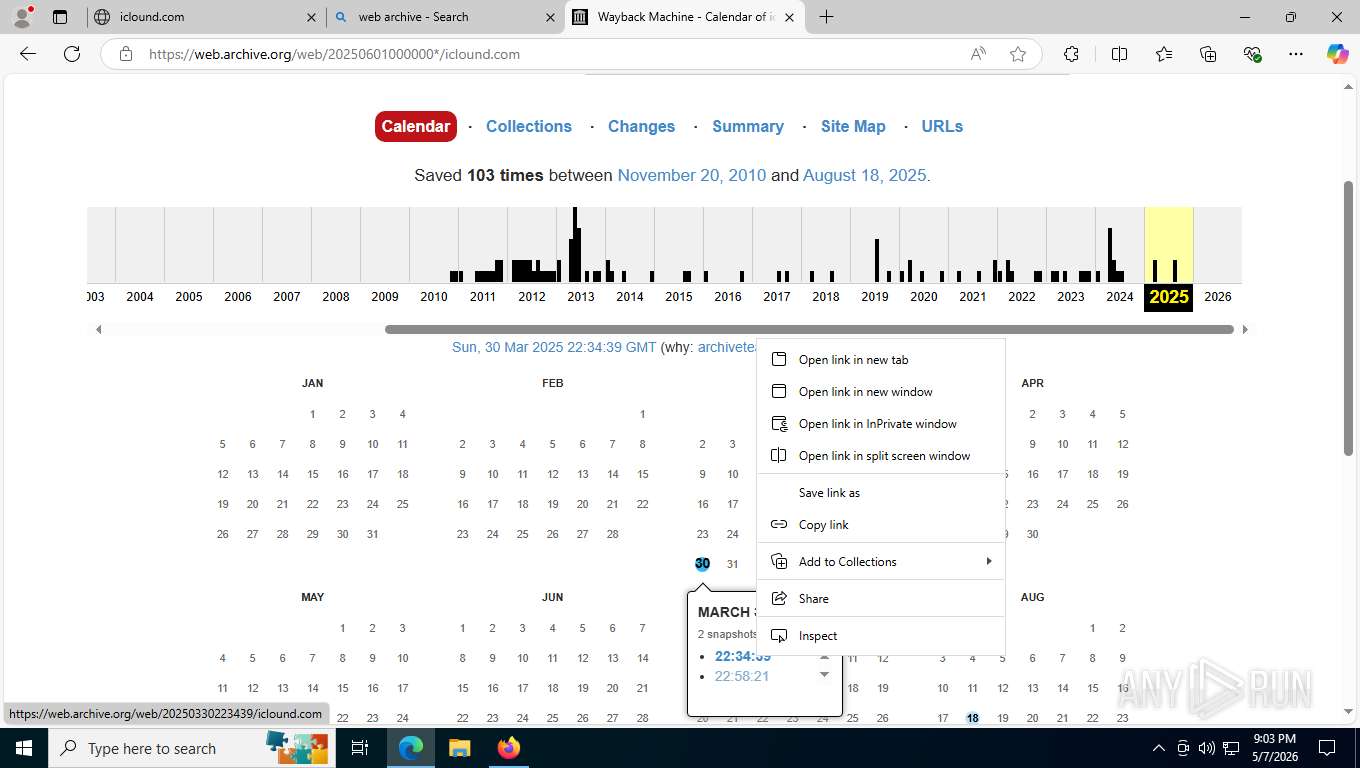
Task: Open the Site Map view link
Action: pyautogui.click(x=853, y=126)
